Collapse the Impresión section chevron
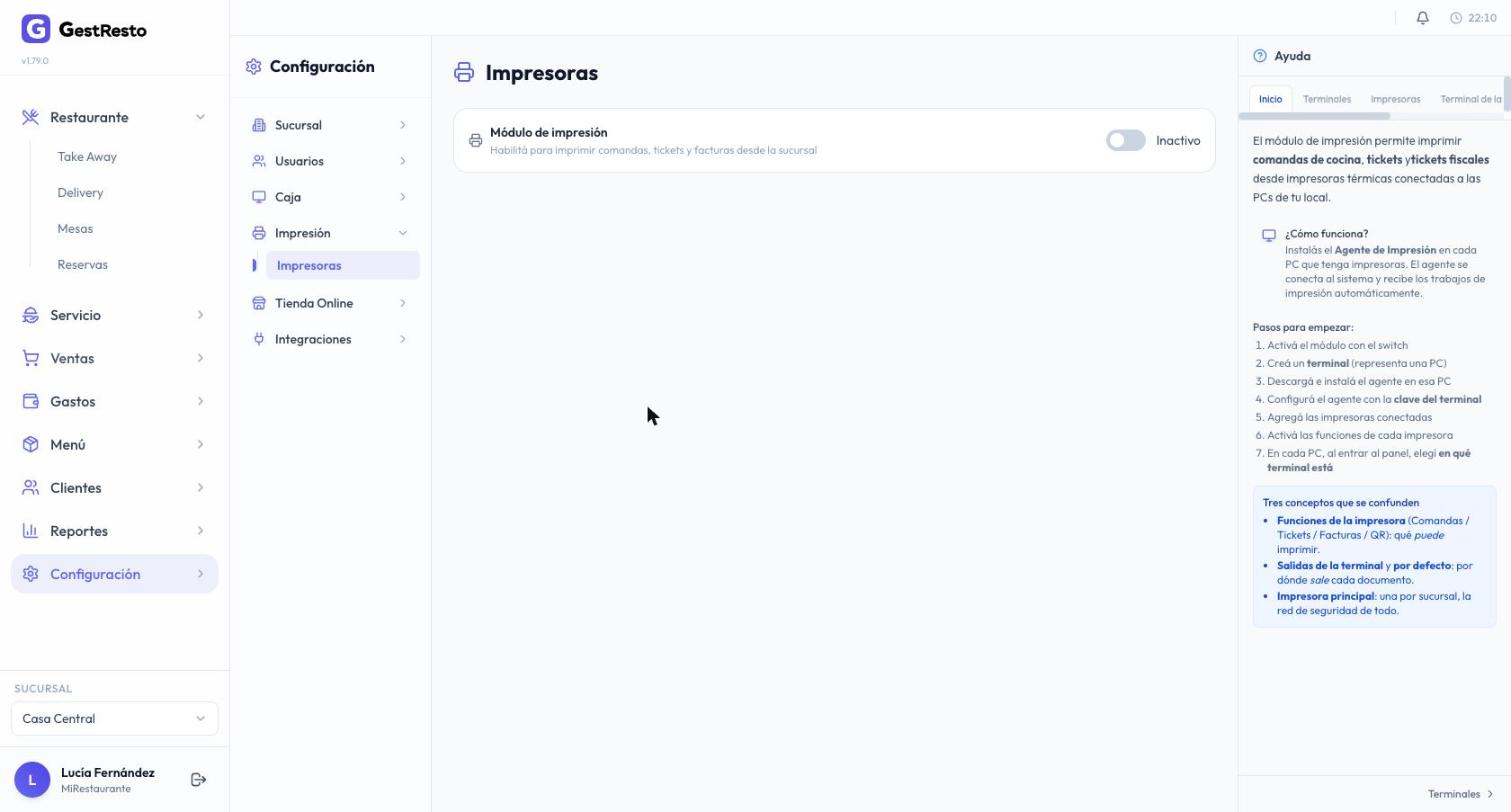 403,233
